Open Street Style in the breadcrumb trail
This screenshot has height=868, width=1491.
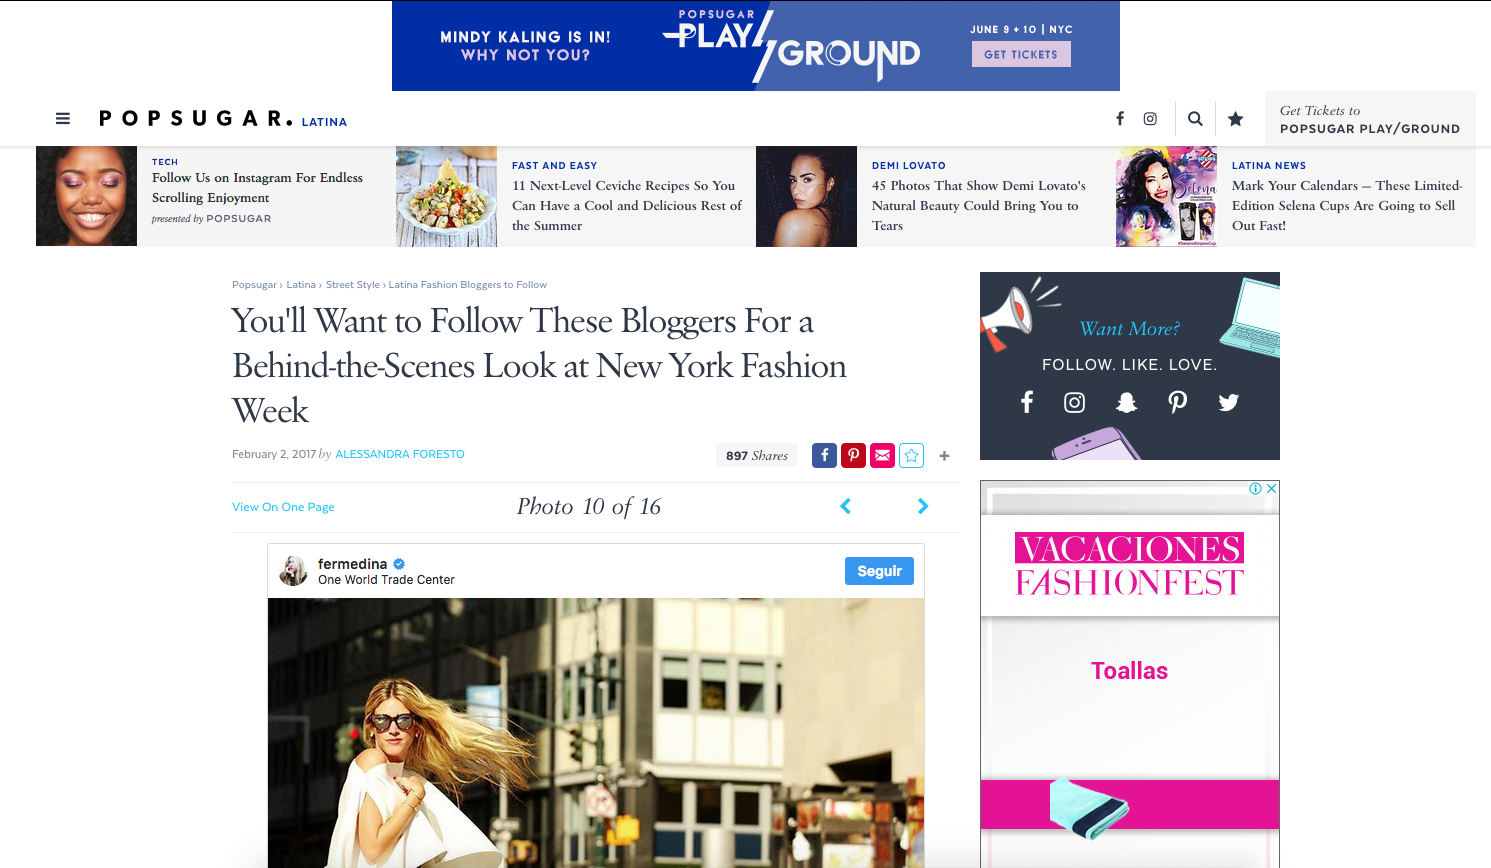click(x=352, y=285)
